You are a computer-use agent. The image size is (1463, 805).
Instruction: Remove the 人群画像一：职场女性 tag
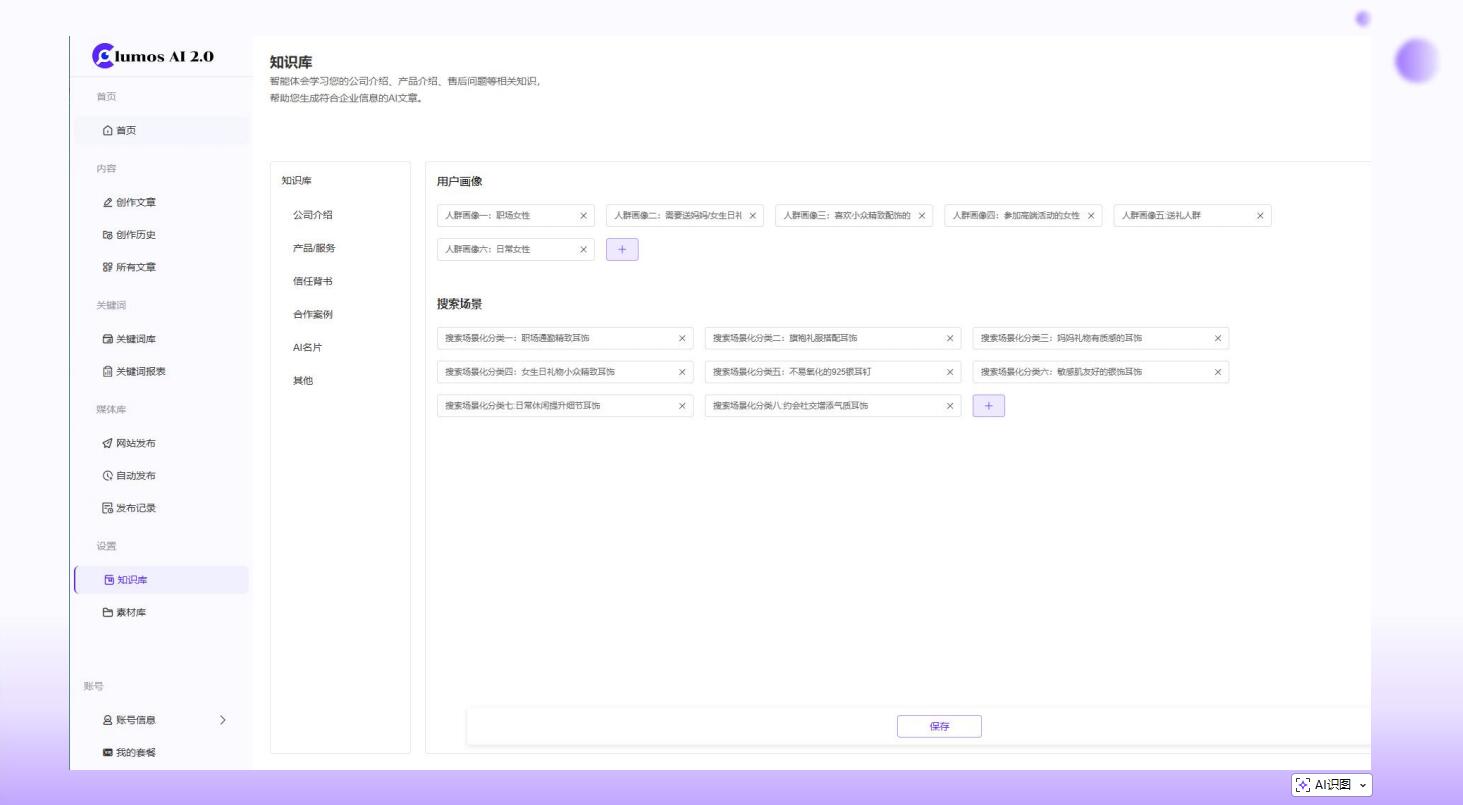pyautogui.click(x=583, y=216)
